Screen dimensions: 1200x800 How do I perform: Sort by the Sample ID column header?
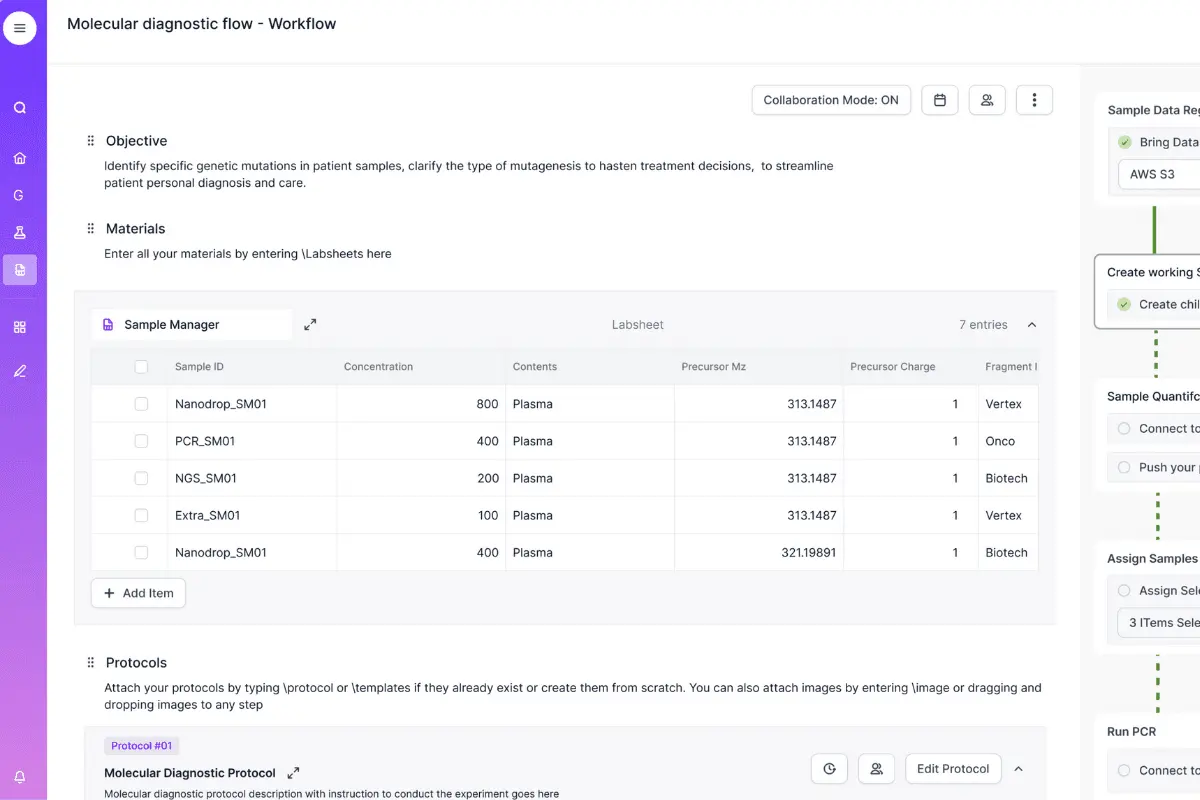199,367
